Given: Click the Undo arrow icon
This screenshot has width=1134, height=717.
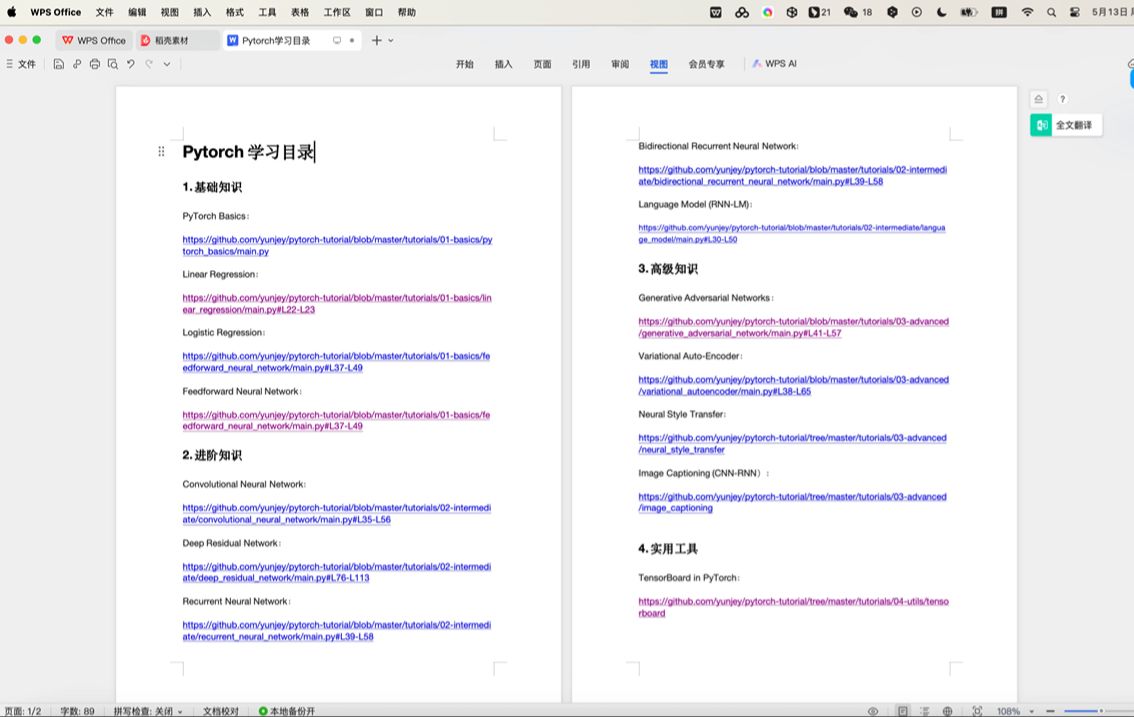Looking at the screenshot, I should (131, 64).
